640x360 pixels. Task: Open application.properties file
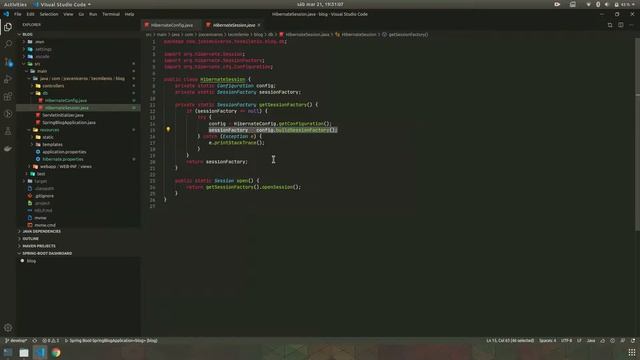click(78, 152)
